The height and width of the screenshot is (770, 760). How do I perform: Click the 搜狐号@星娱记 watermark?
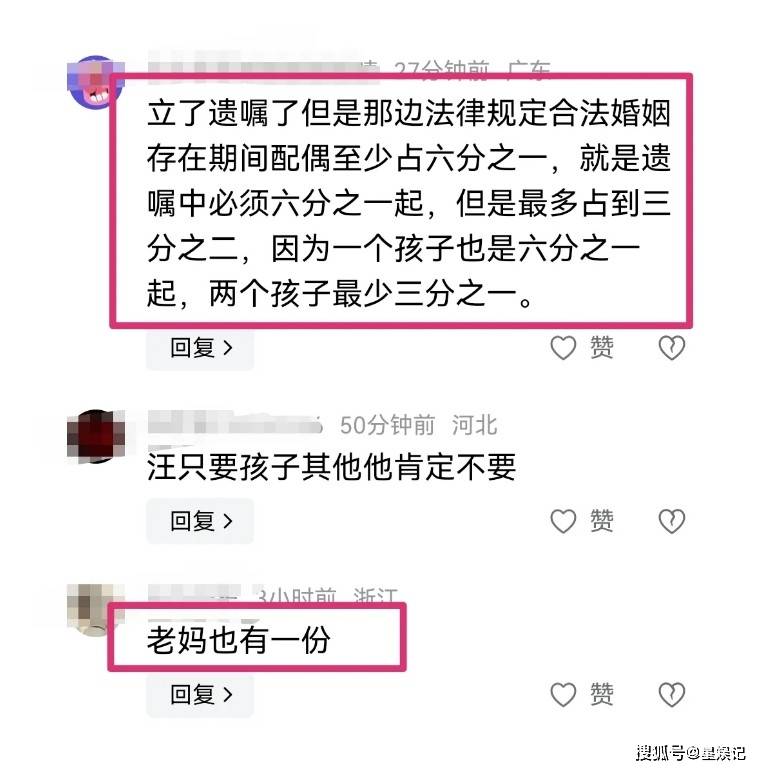click(x=691, y=752)
